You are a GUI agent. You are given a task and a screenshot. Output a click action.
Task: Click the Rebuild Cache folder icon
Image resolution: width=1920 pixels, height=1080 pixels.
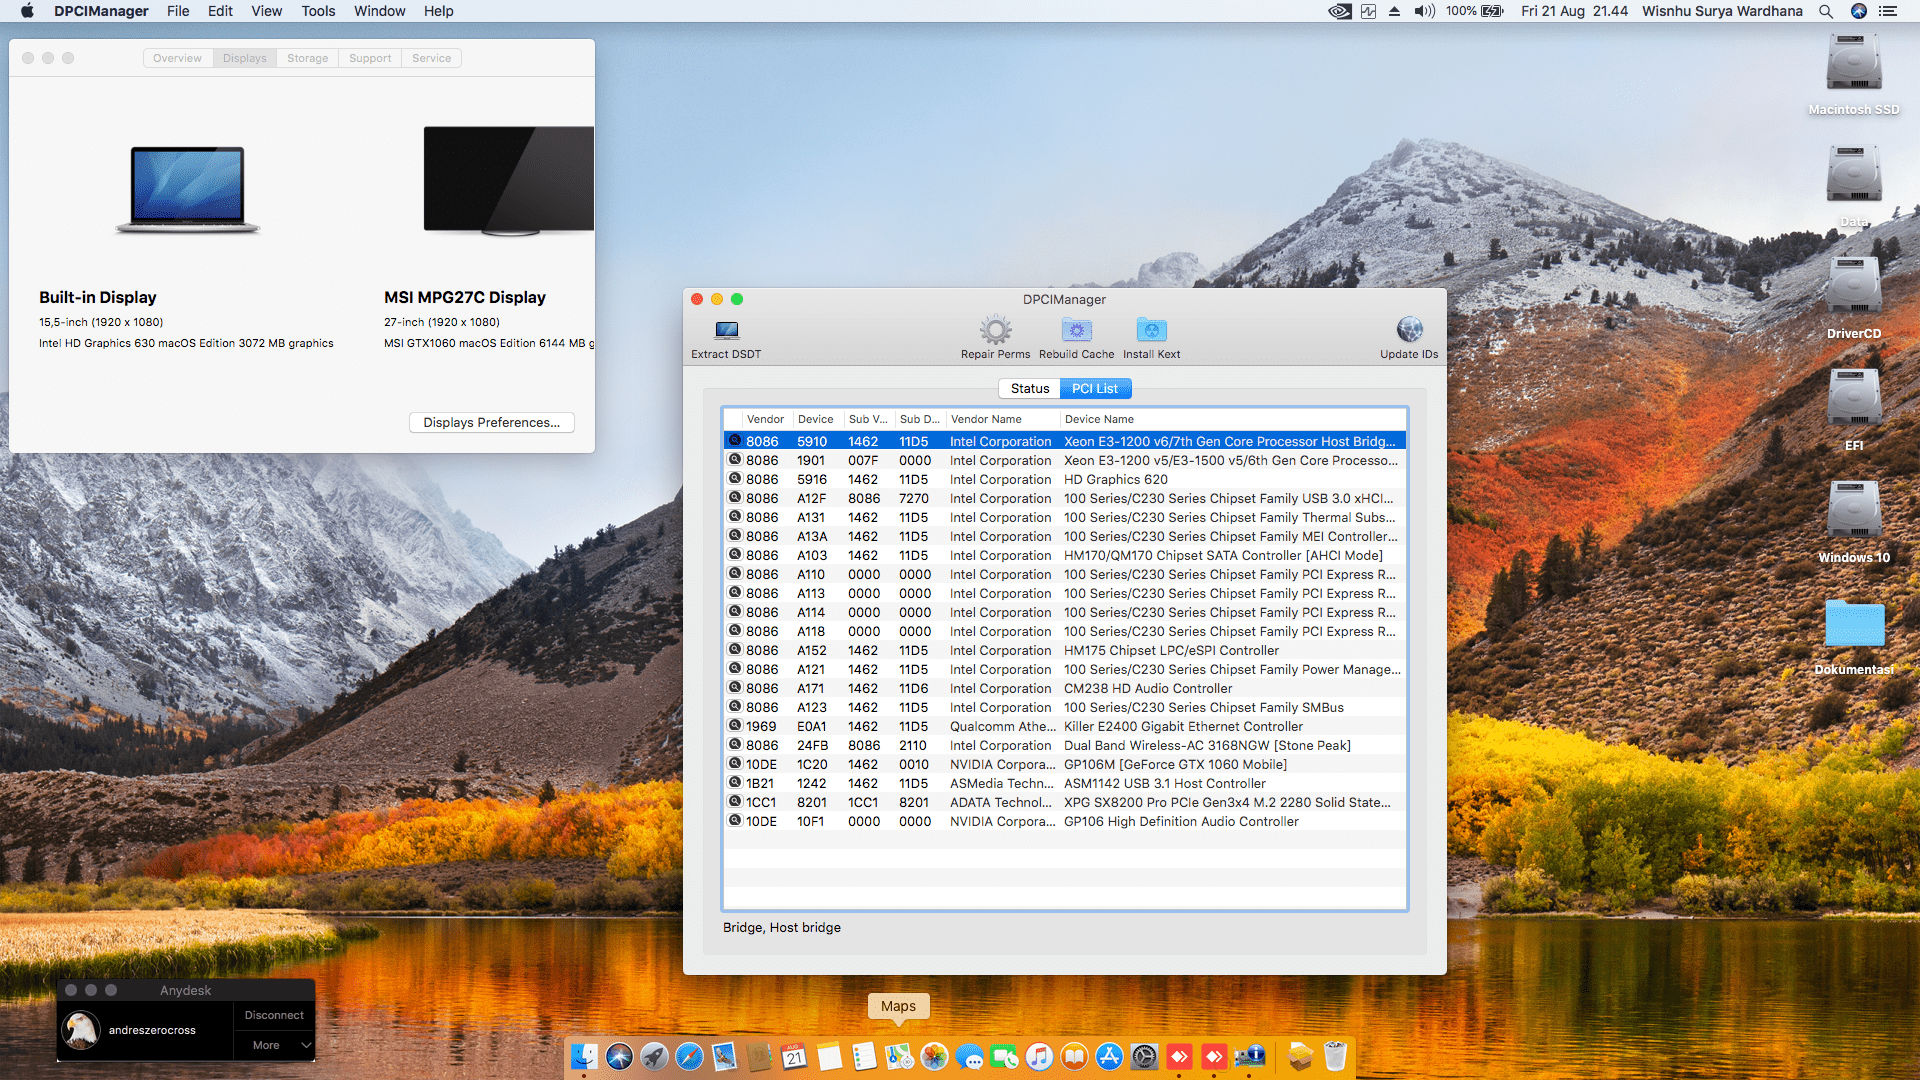[1076, 330]
